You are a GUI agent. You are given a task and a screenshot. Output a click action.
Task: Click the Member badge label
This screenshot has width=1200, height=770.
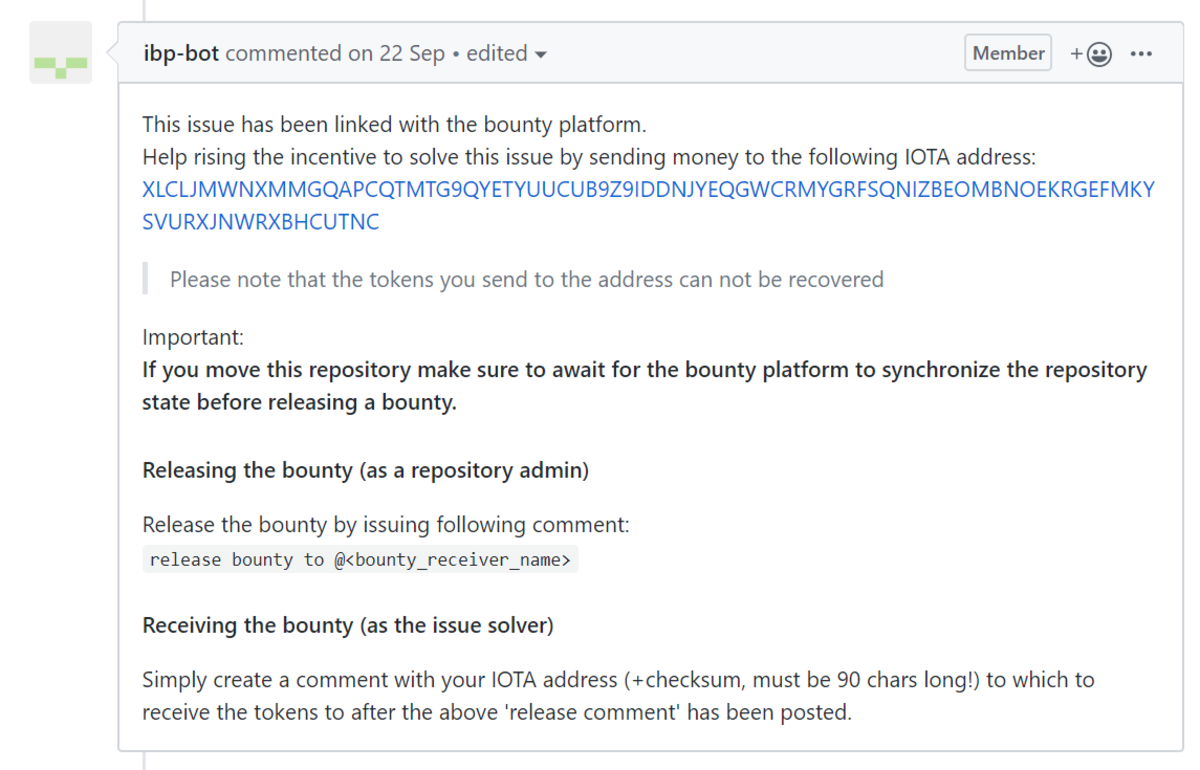1008,53
